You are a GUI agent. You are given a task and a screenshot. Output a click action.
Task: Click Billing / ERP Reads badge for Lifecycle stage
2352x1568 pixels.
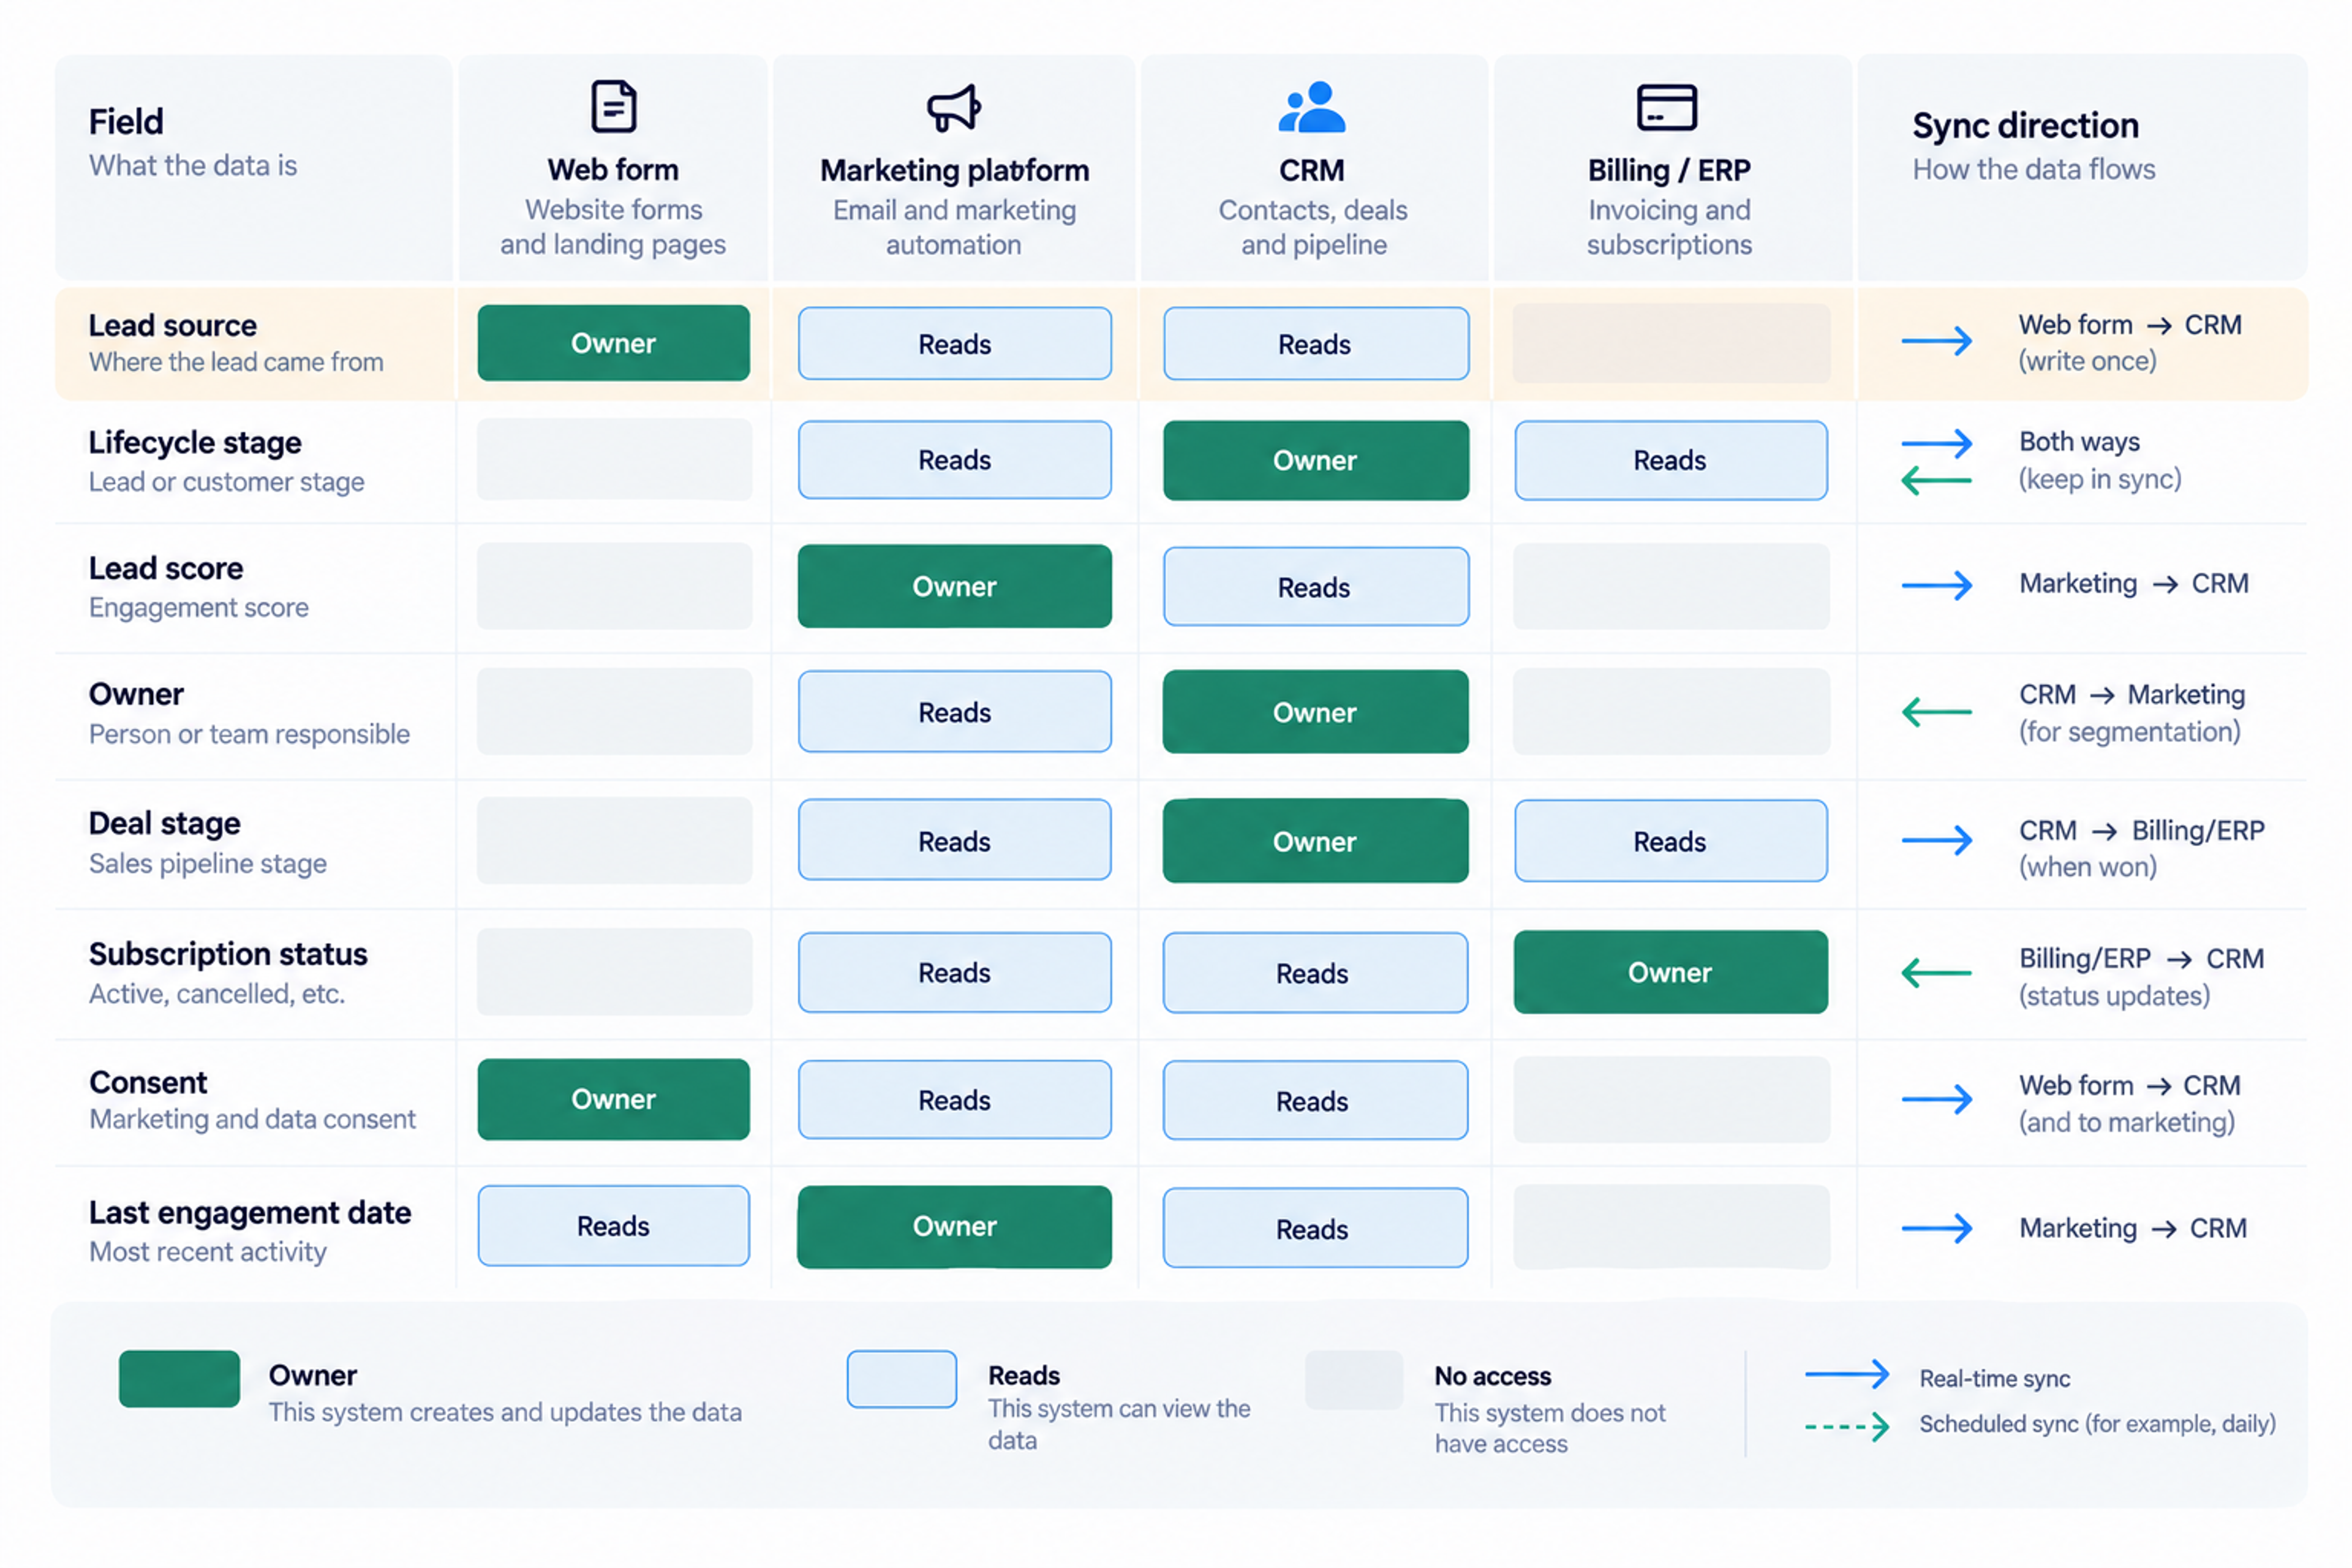1670,461
